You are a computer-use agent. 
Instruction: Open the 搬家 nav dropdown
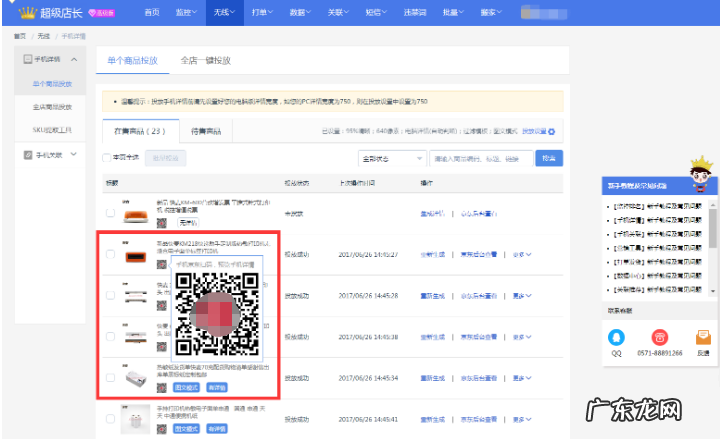click(x=491, y=12)
